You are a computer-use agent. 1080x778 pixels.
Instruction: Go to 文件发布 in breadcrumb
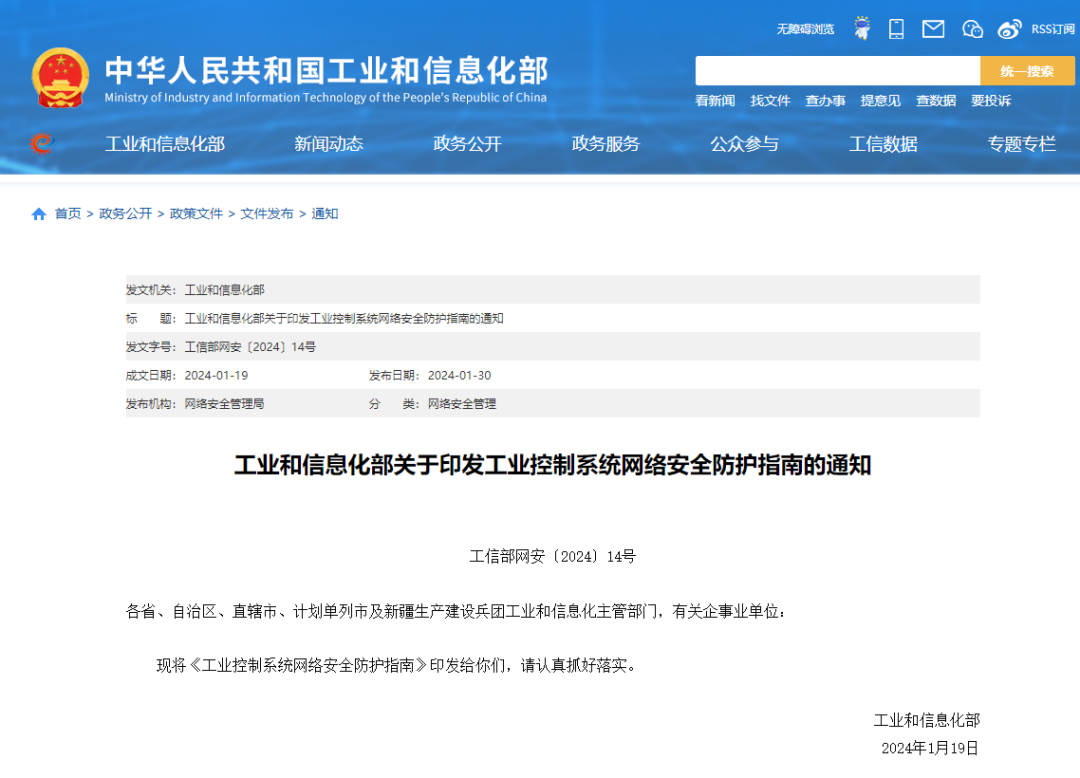(x=267, y=213)
